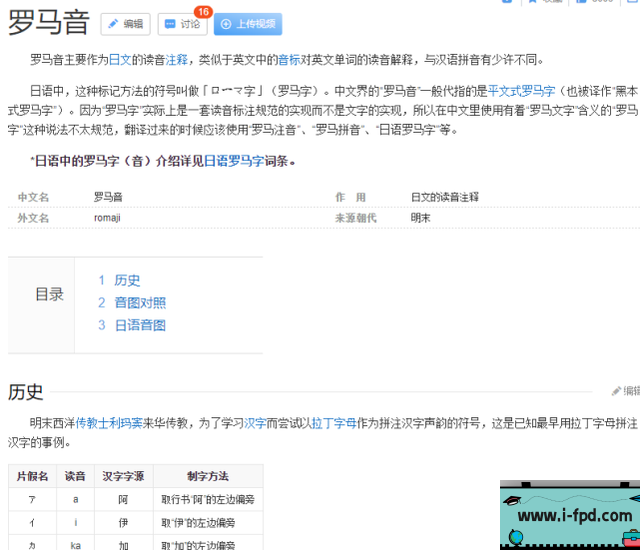Image resolution: width=640 pixels, height=550 pixels.
Task: Click the www.i-fpd.com banner image
Action: [570, 515]
